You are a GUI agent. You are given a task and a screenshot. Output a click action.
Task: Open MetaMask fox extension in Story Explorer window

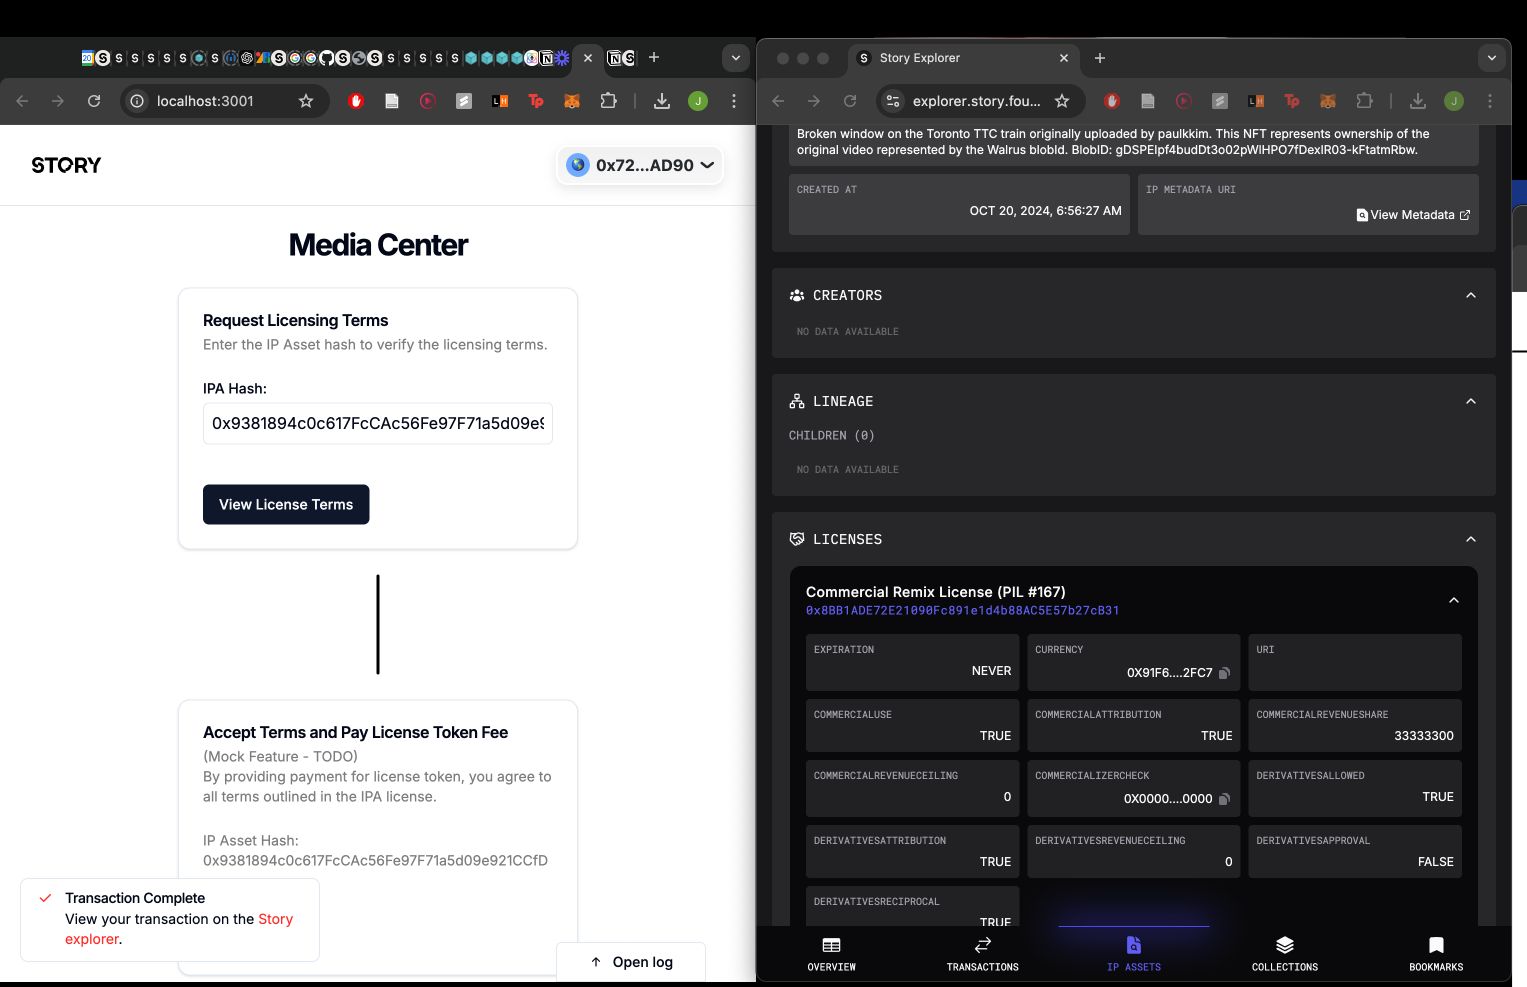pos(1328,101)
